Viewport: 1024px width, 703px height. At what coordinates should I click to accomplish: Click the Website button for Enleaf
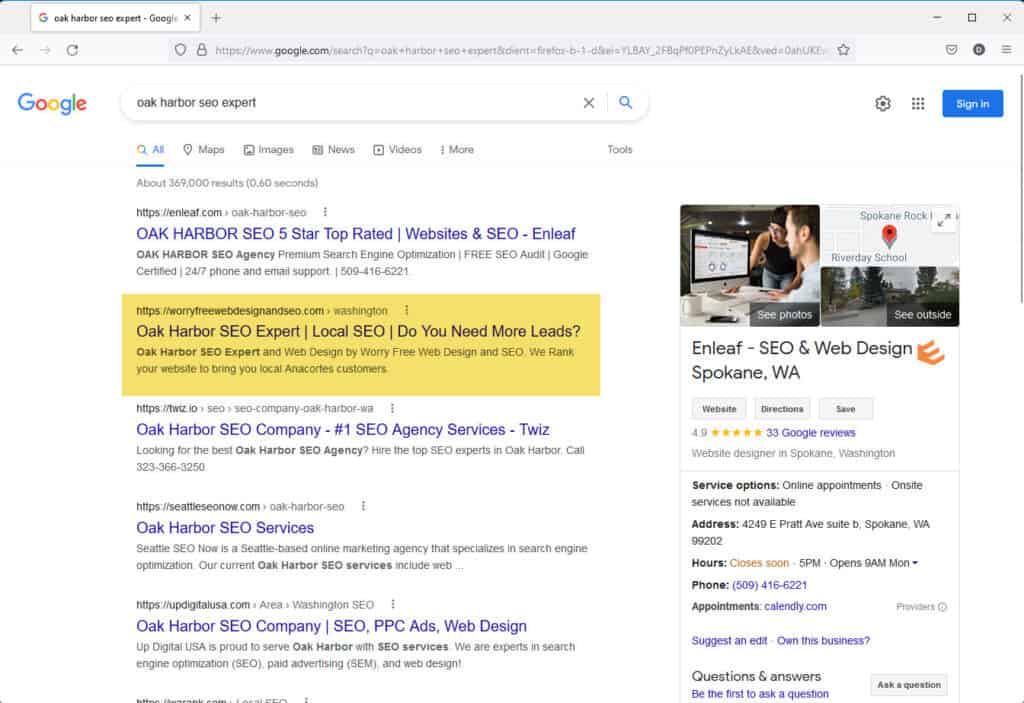[x=719, y=409]
